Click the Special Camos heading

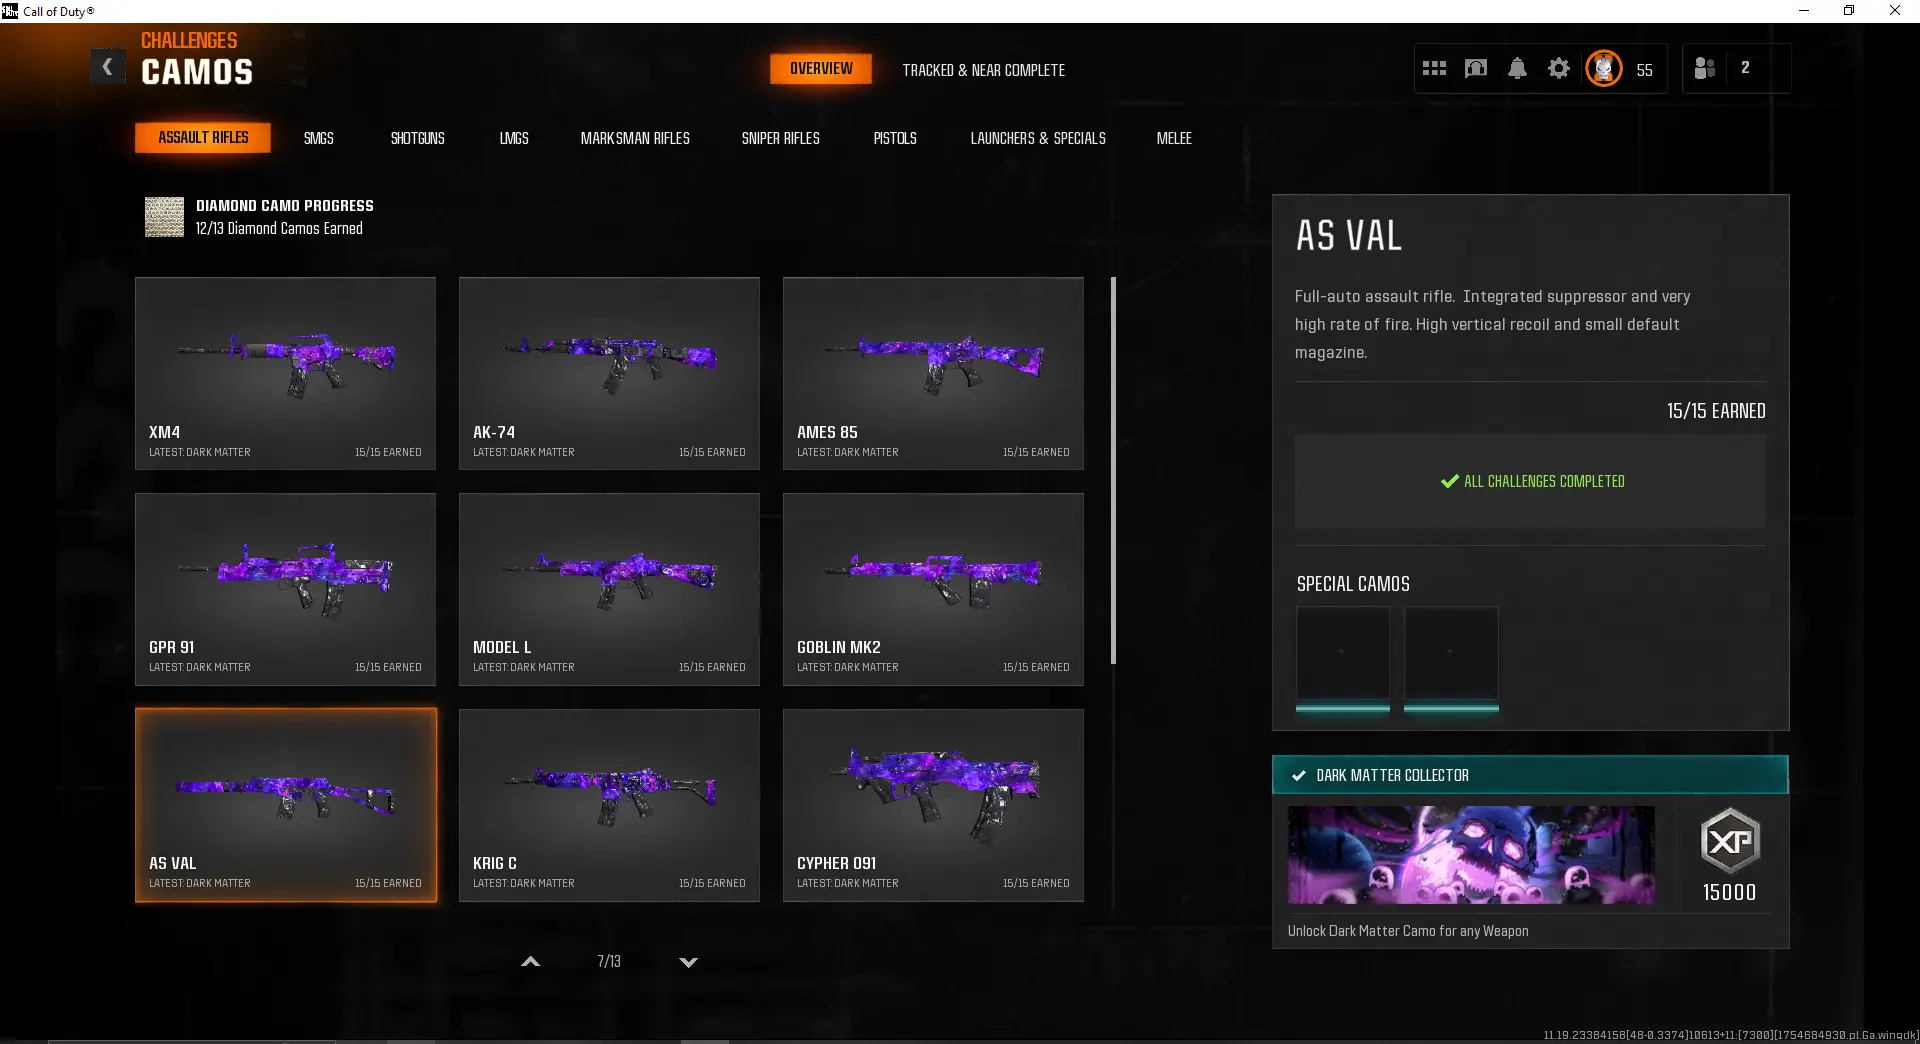coord(1353,584)
